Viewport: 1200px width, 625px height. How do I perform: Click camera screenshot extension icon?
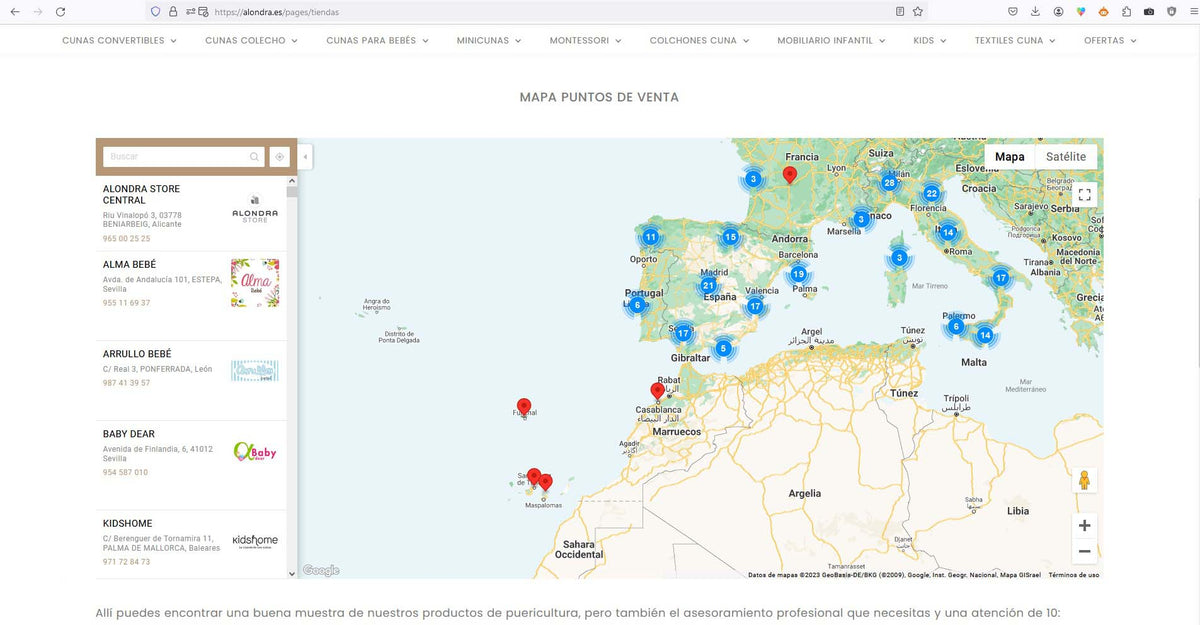tap(1149, 11)
